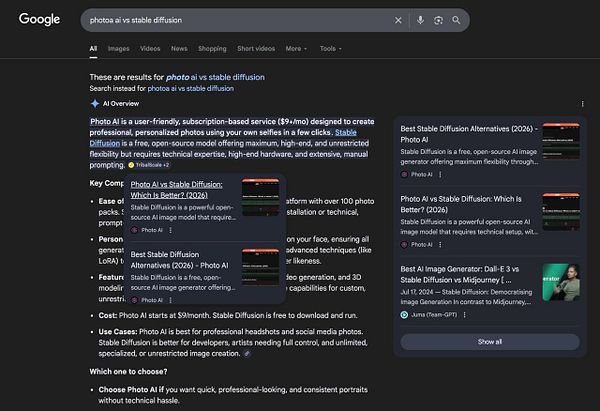The height and width of the screenshot is (411, 600).
Task: Click the link icon after Use Cases paragraph
Action: 247,354
